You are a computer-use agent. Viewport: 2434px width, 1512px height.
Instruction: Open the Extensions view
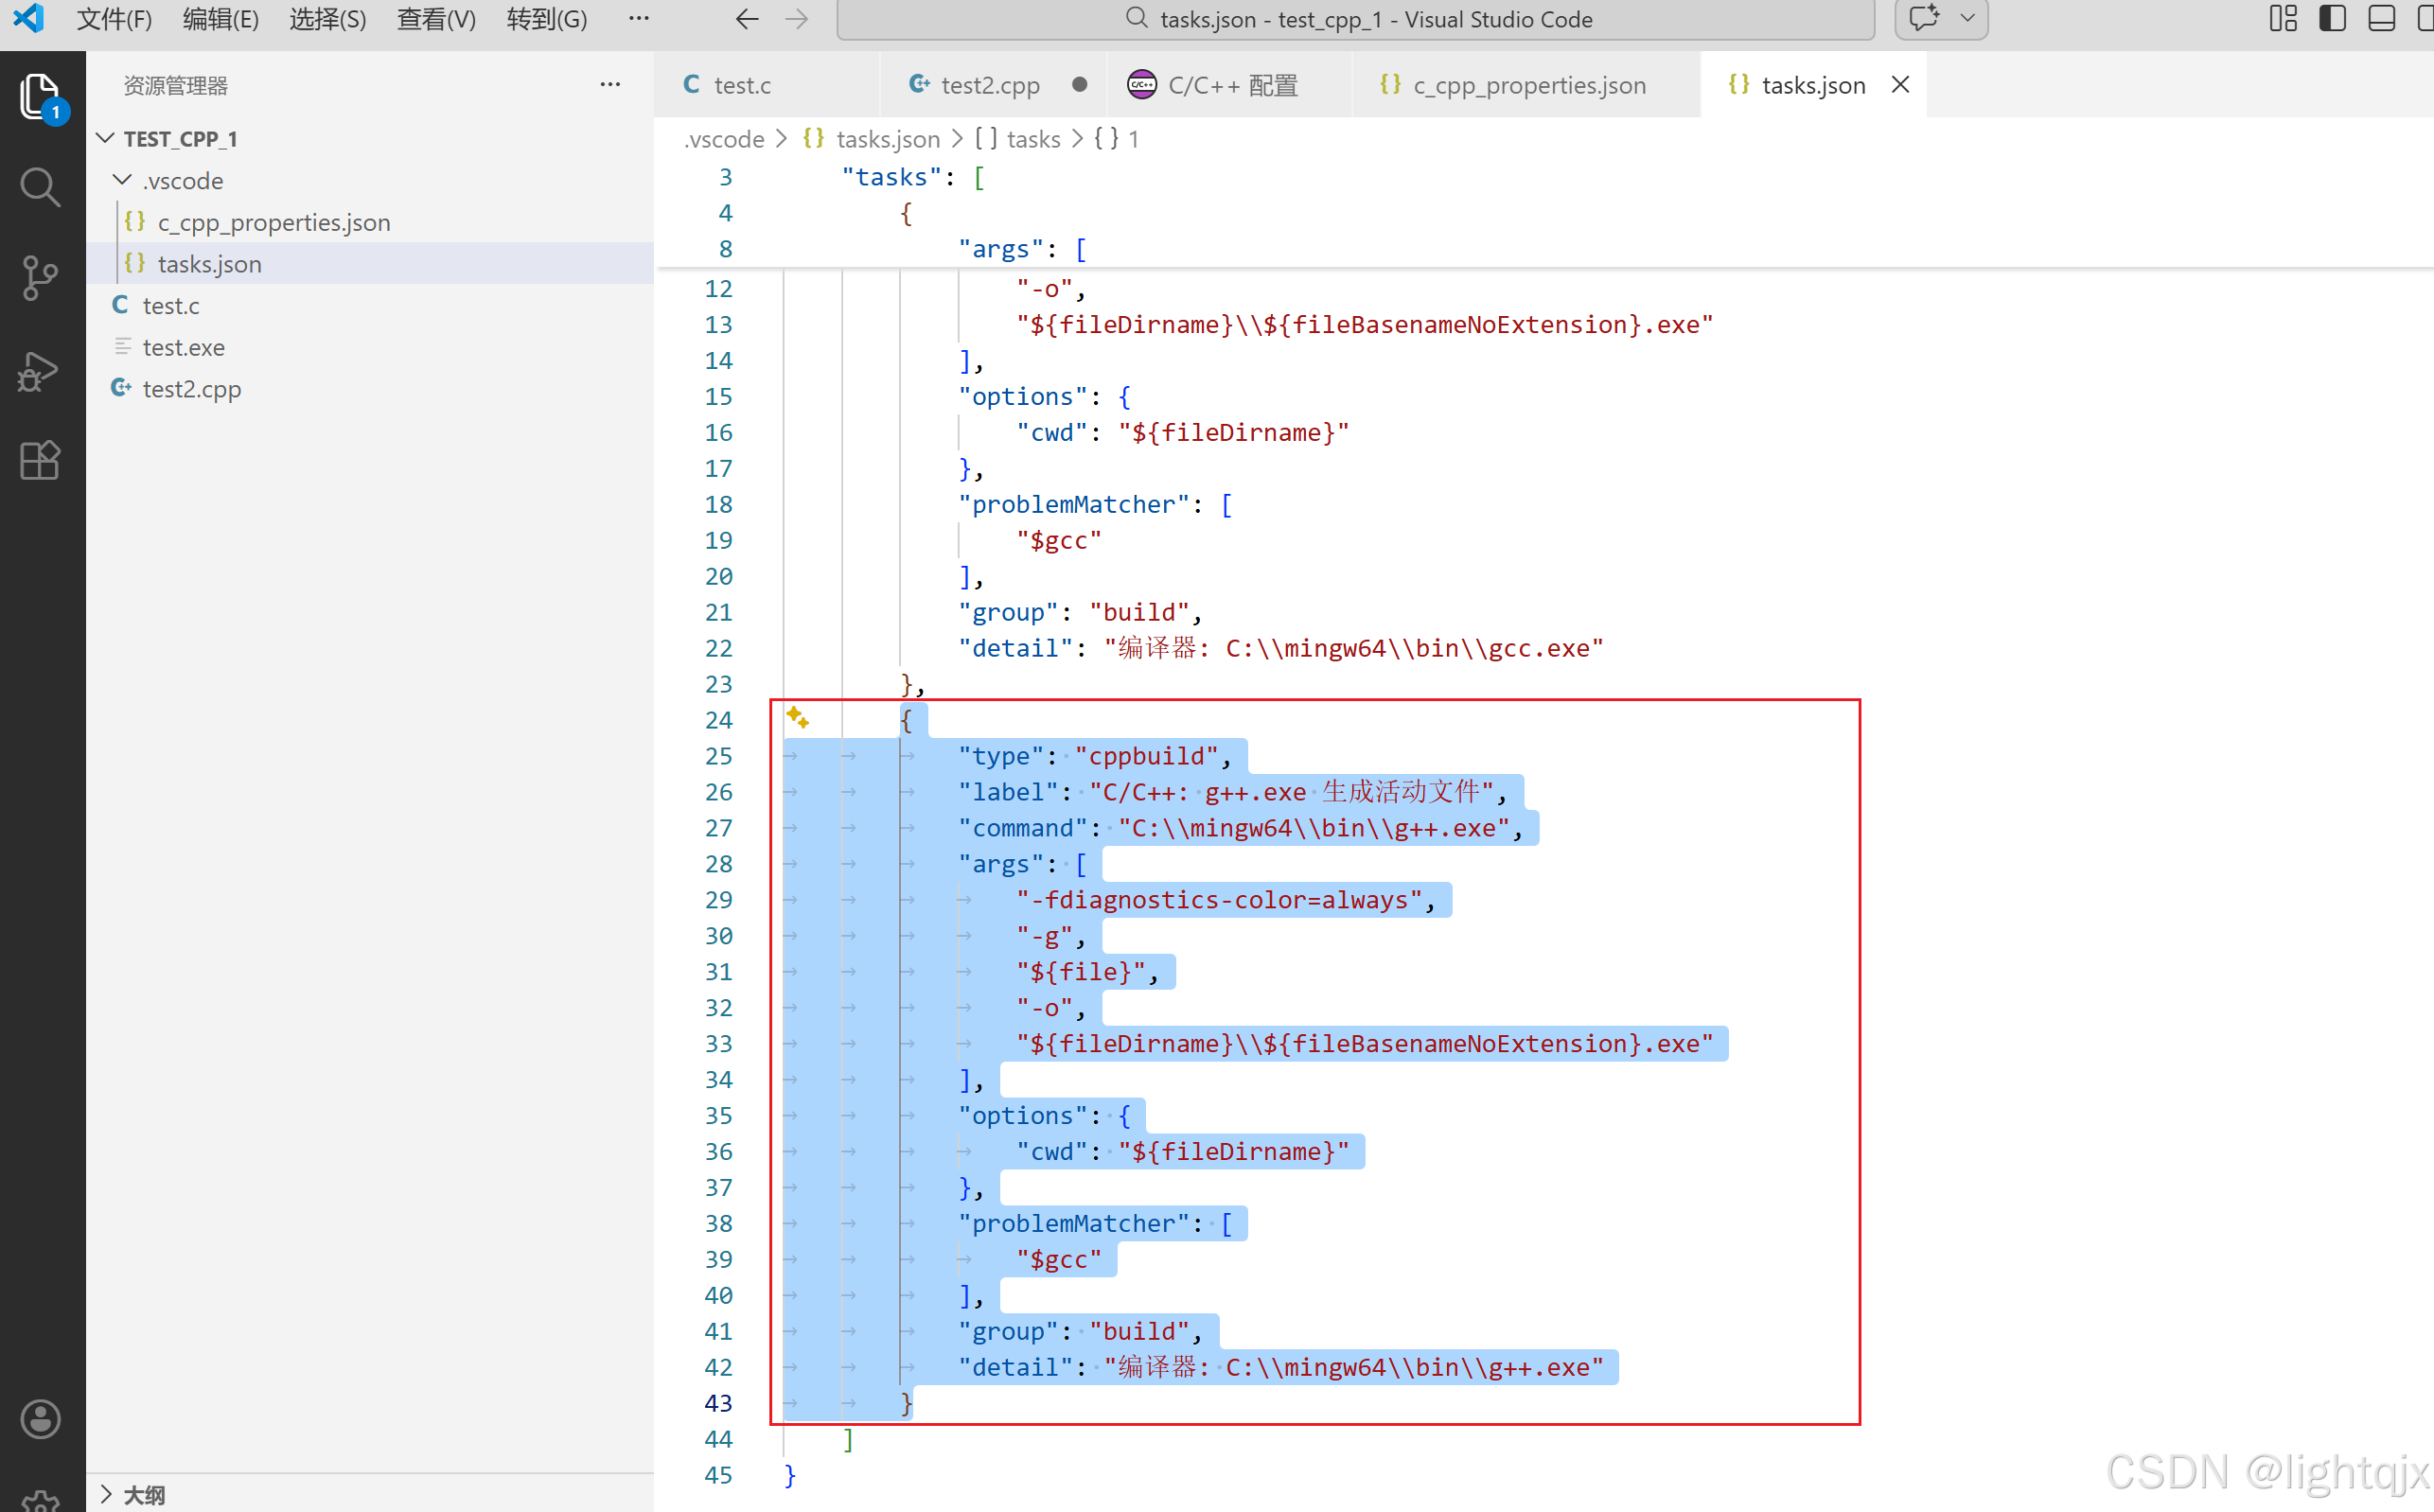[40, 460]
